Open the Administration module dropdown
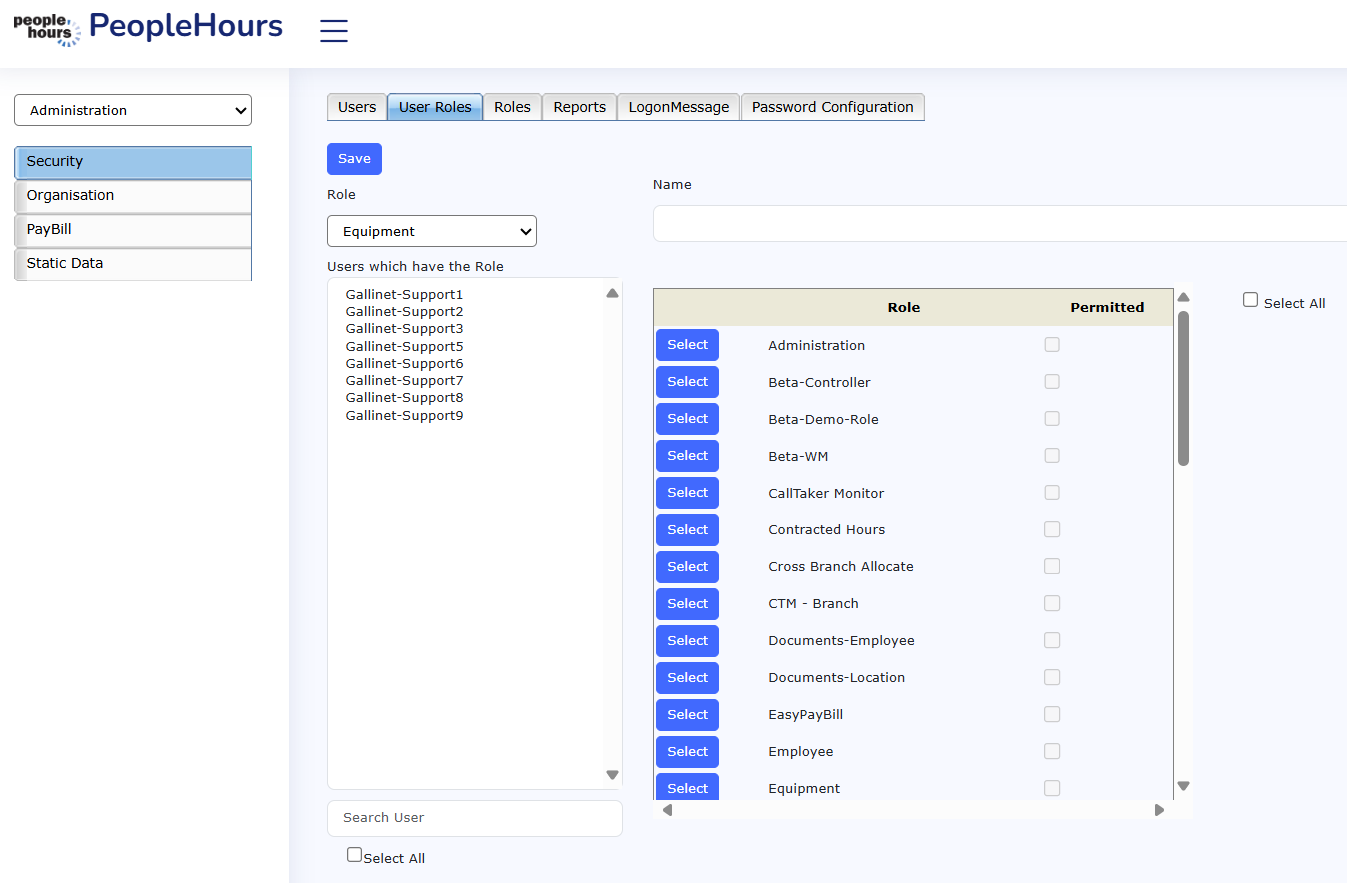 133,110
